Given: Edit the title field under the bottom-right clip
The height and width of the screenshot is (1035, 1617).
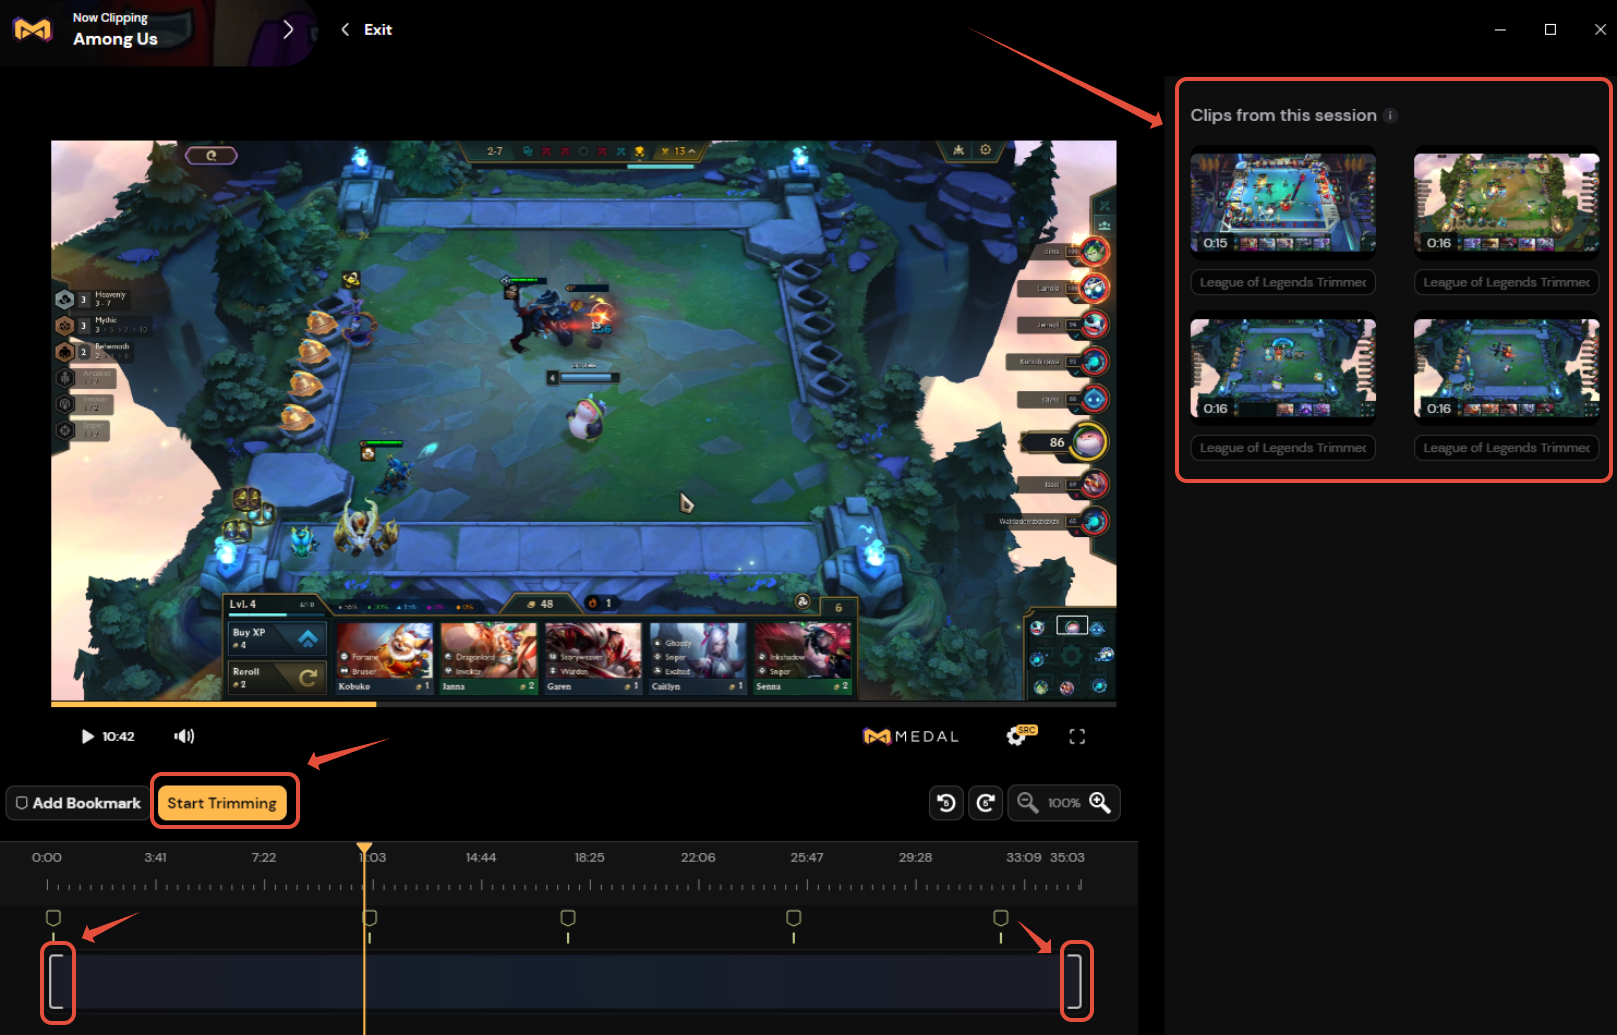Looking at the screenshot, I should pyautogui.click(x=1506, y=447).
